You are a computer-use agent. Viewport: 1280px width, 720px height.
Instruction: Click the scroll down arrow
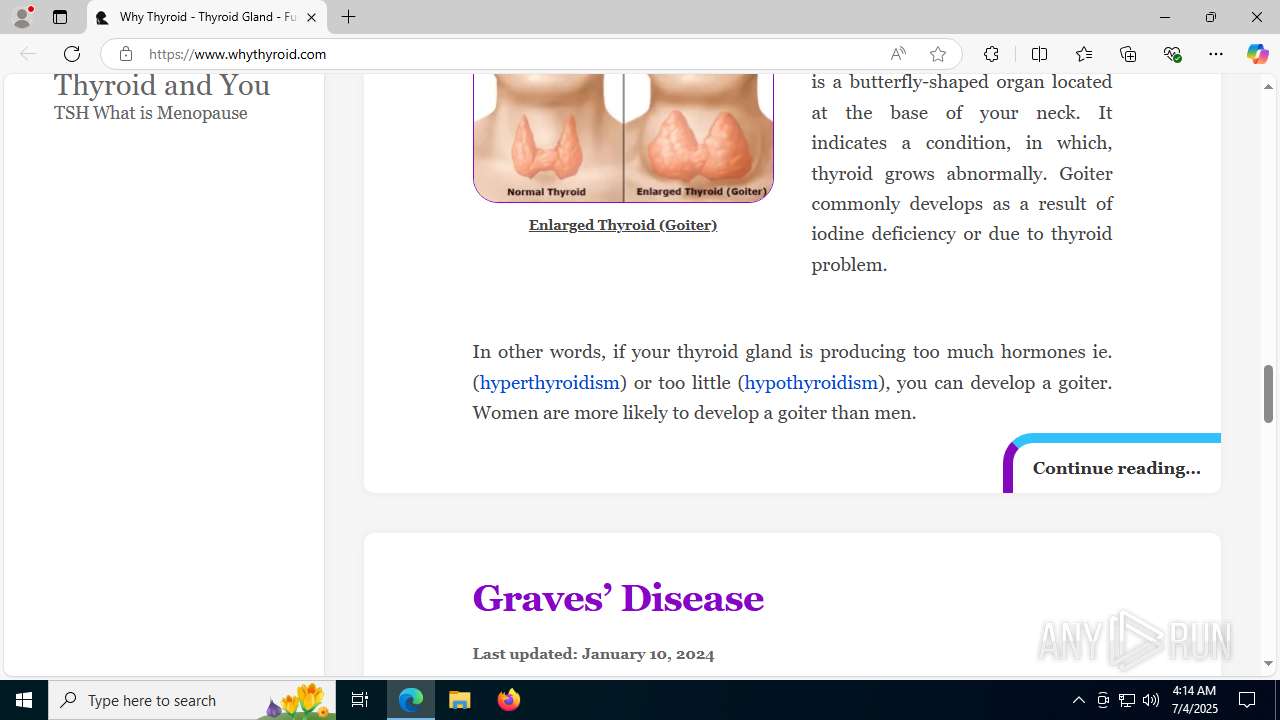(1268, 663)
